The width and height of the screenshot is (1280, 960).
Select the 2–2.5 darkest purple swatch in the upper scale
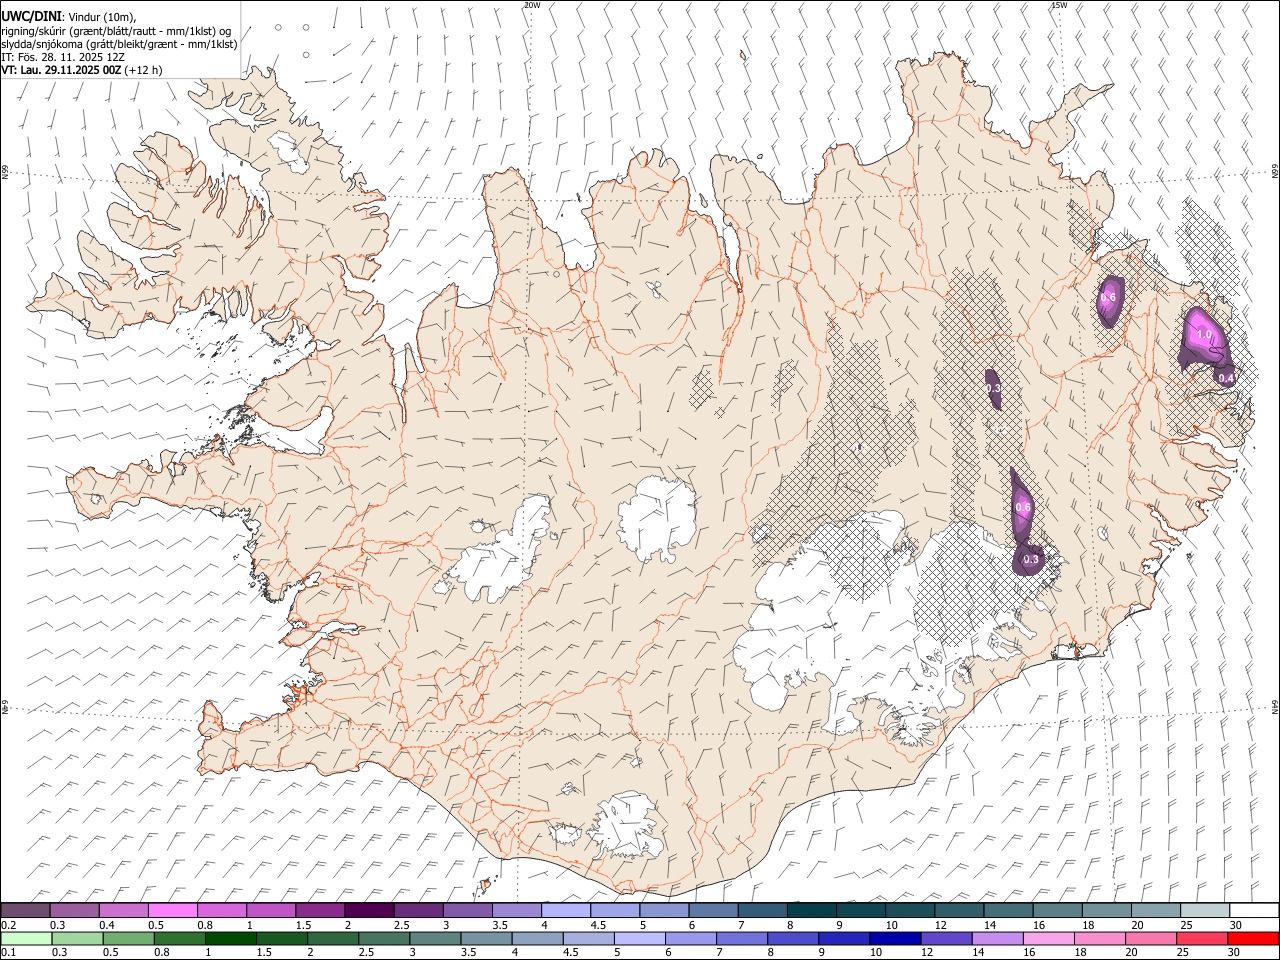369,910
